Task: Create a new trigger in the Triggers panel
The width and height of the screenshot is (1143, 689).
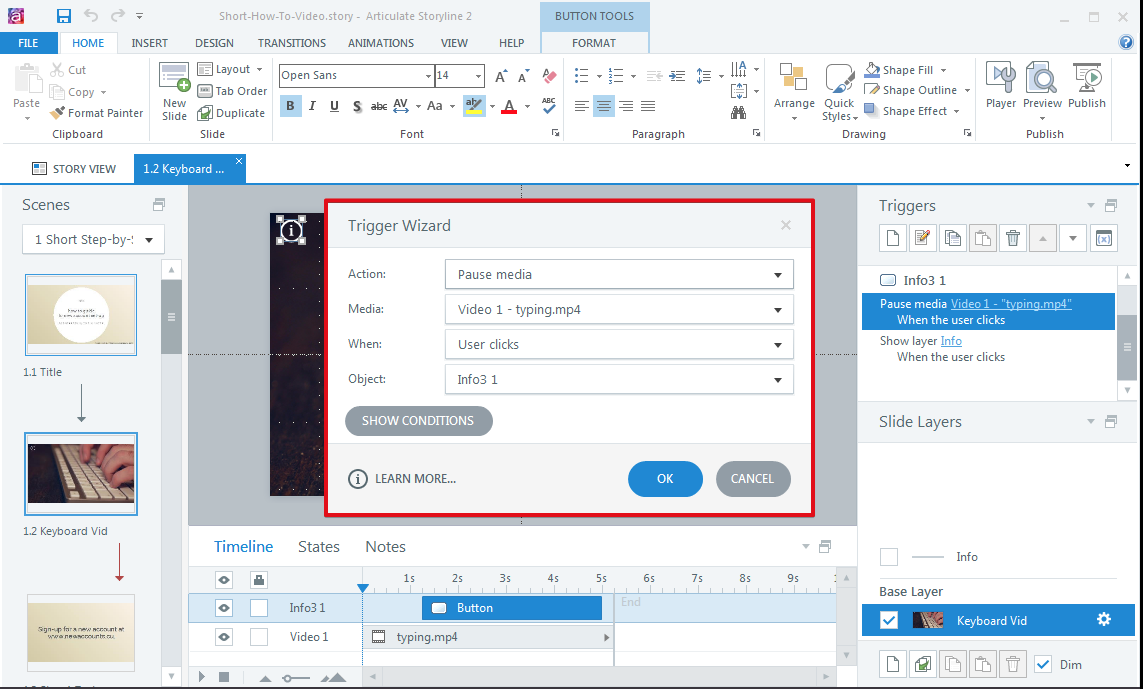Action: (x=892, y=237)
